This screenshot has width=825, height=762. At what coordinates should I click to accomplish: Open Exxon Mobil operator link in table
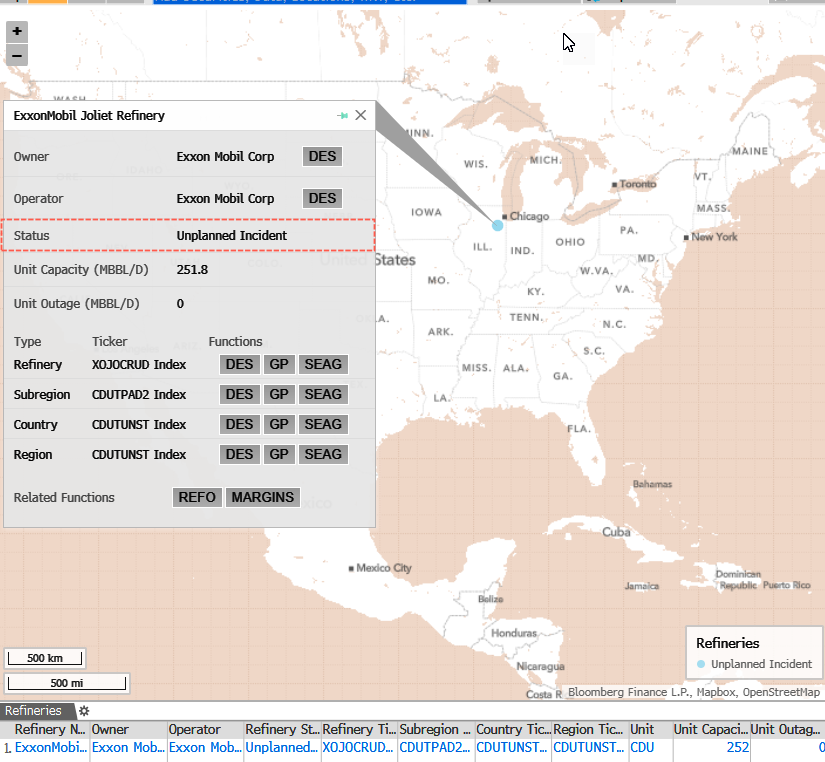pyautogui.click(x=206, y=748)
